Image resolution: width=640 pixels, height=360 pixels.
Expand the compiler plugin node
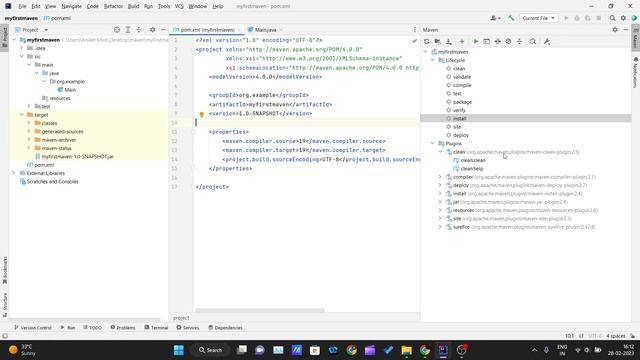440,177
